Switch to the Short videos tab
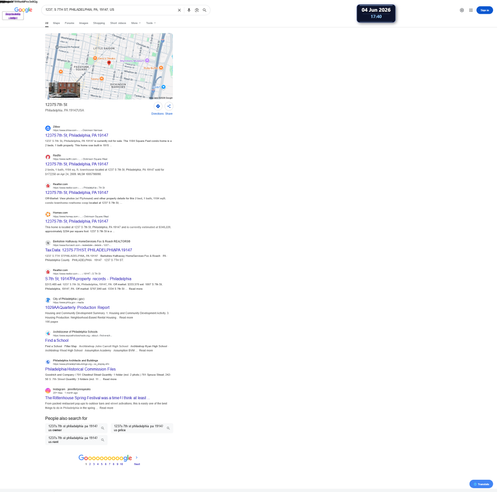The height and width of the screenshot is (492, 500). coord(119,23)
